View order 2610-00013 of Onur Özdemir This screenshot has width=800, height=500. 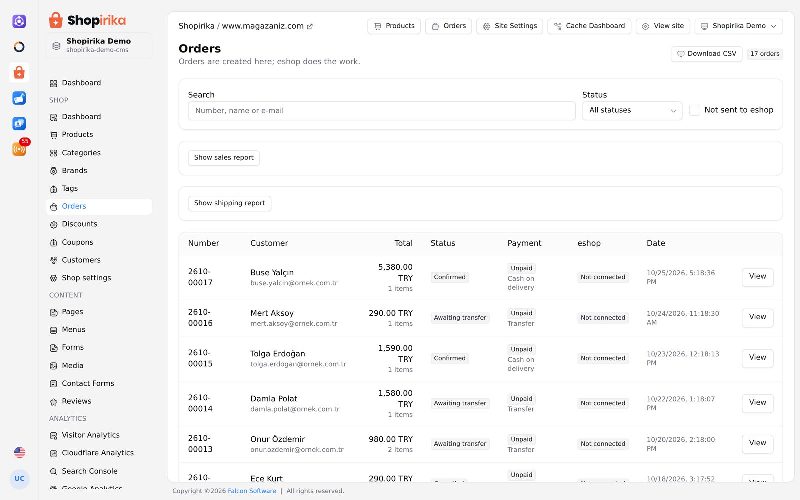(x=758, y=443)
